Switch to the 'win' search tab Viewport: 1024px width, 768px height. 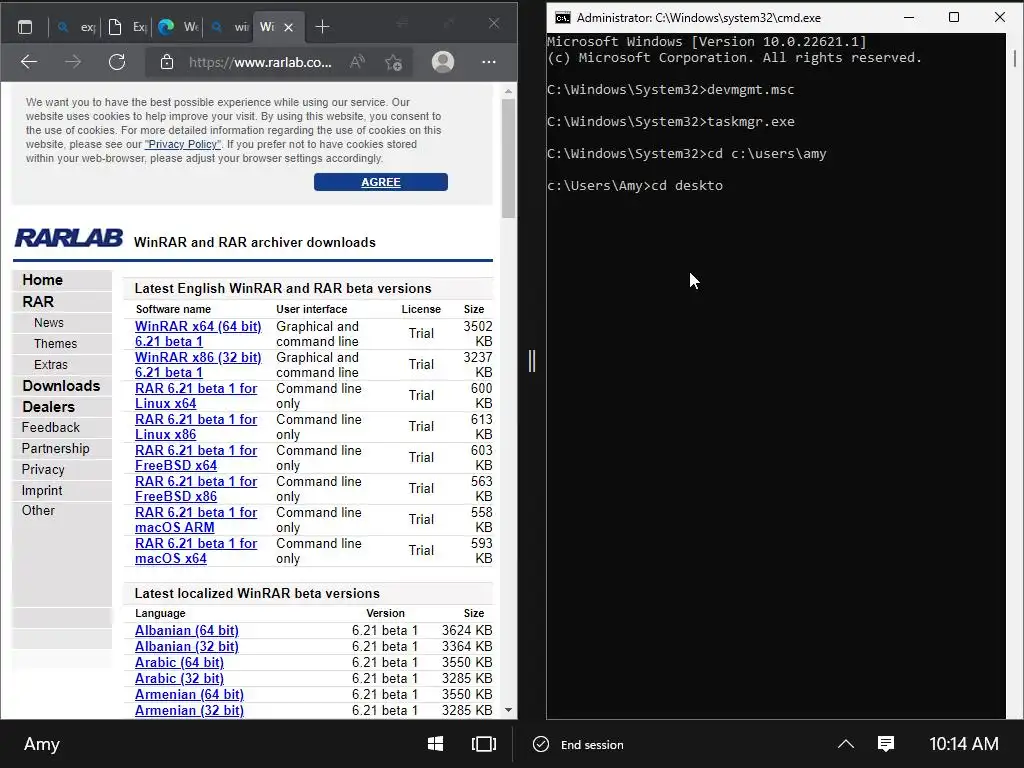pos(230,27)
